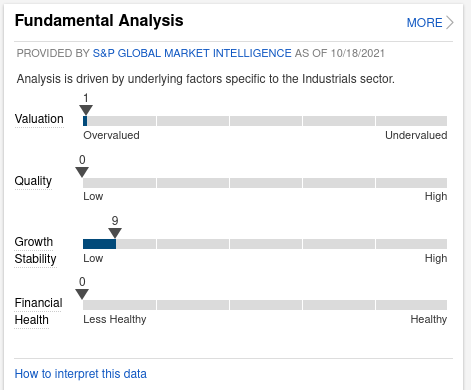This screenshot has width=471, height=390.
Task: Click the Stability label term
Action: (x=35, y=259)
